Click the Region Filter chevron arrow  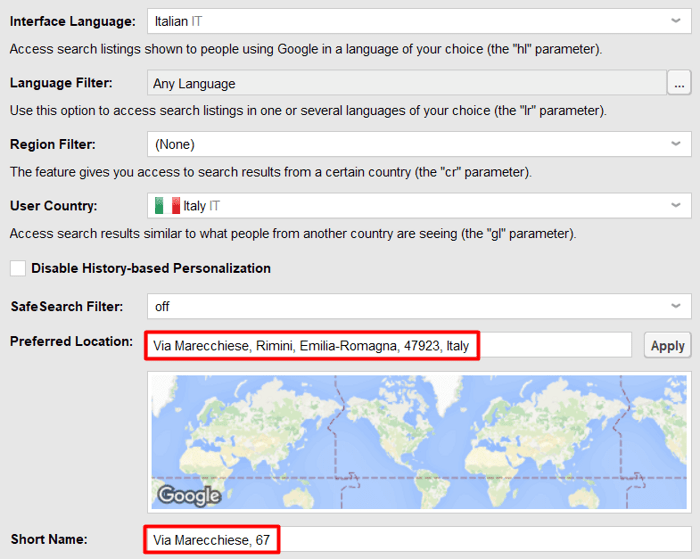point(676,145)
